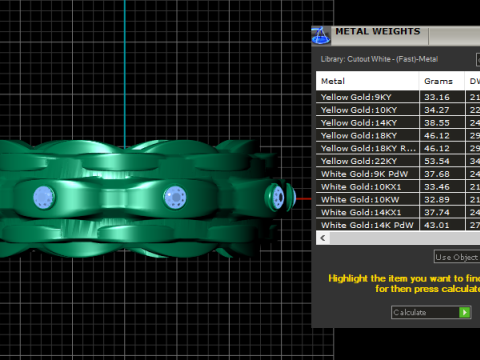480x360 pixels.
Task: Select the White Gold:10KW row
Action: (x=398, y=199)
